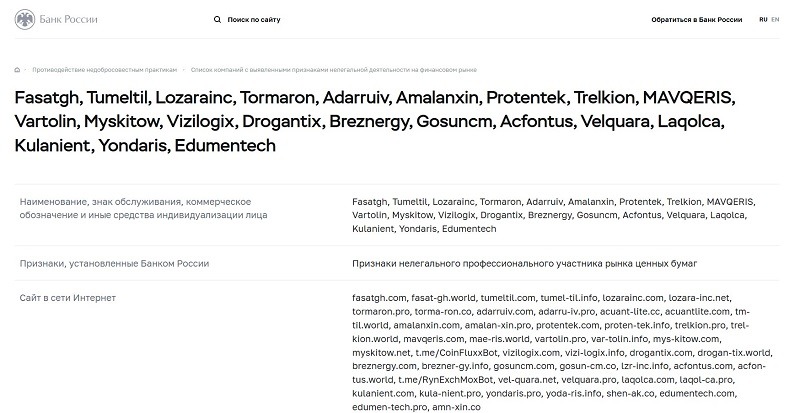Click the page heading starting with Fasatgh
Viewport: 800px width, 413px height.
point(374,122)
